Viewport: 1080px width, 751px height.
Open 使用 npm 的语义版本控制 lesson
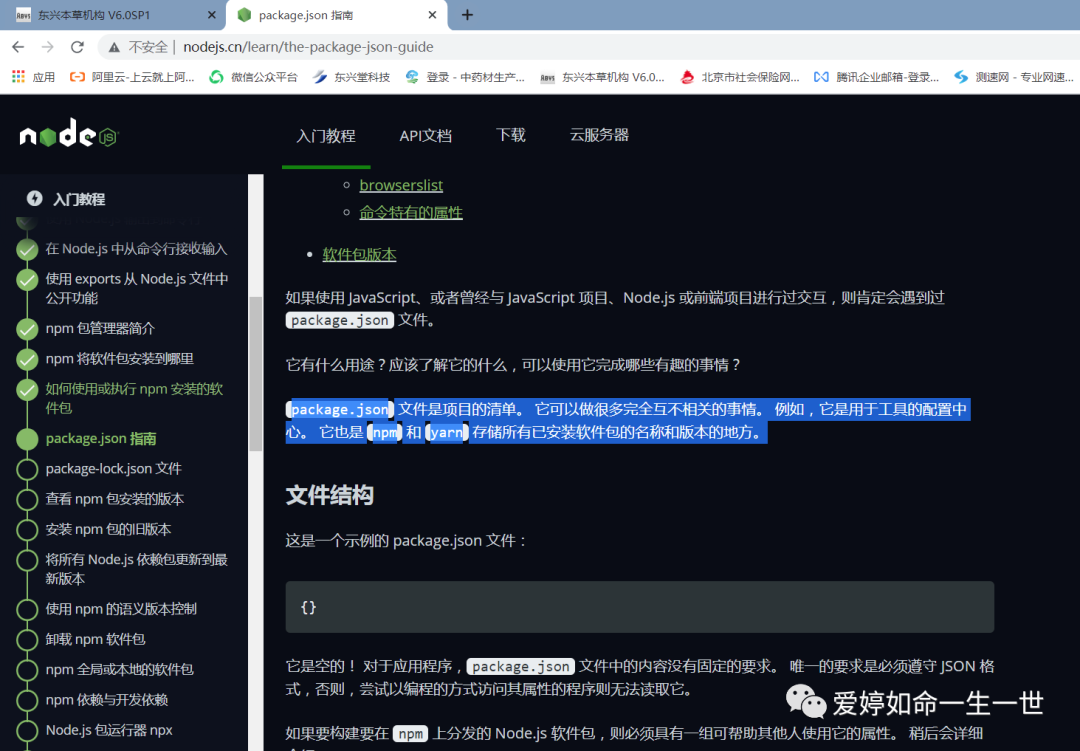121,609
